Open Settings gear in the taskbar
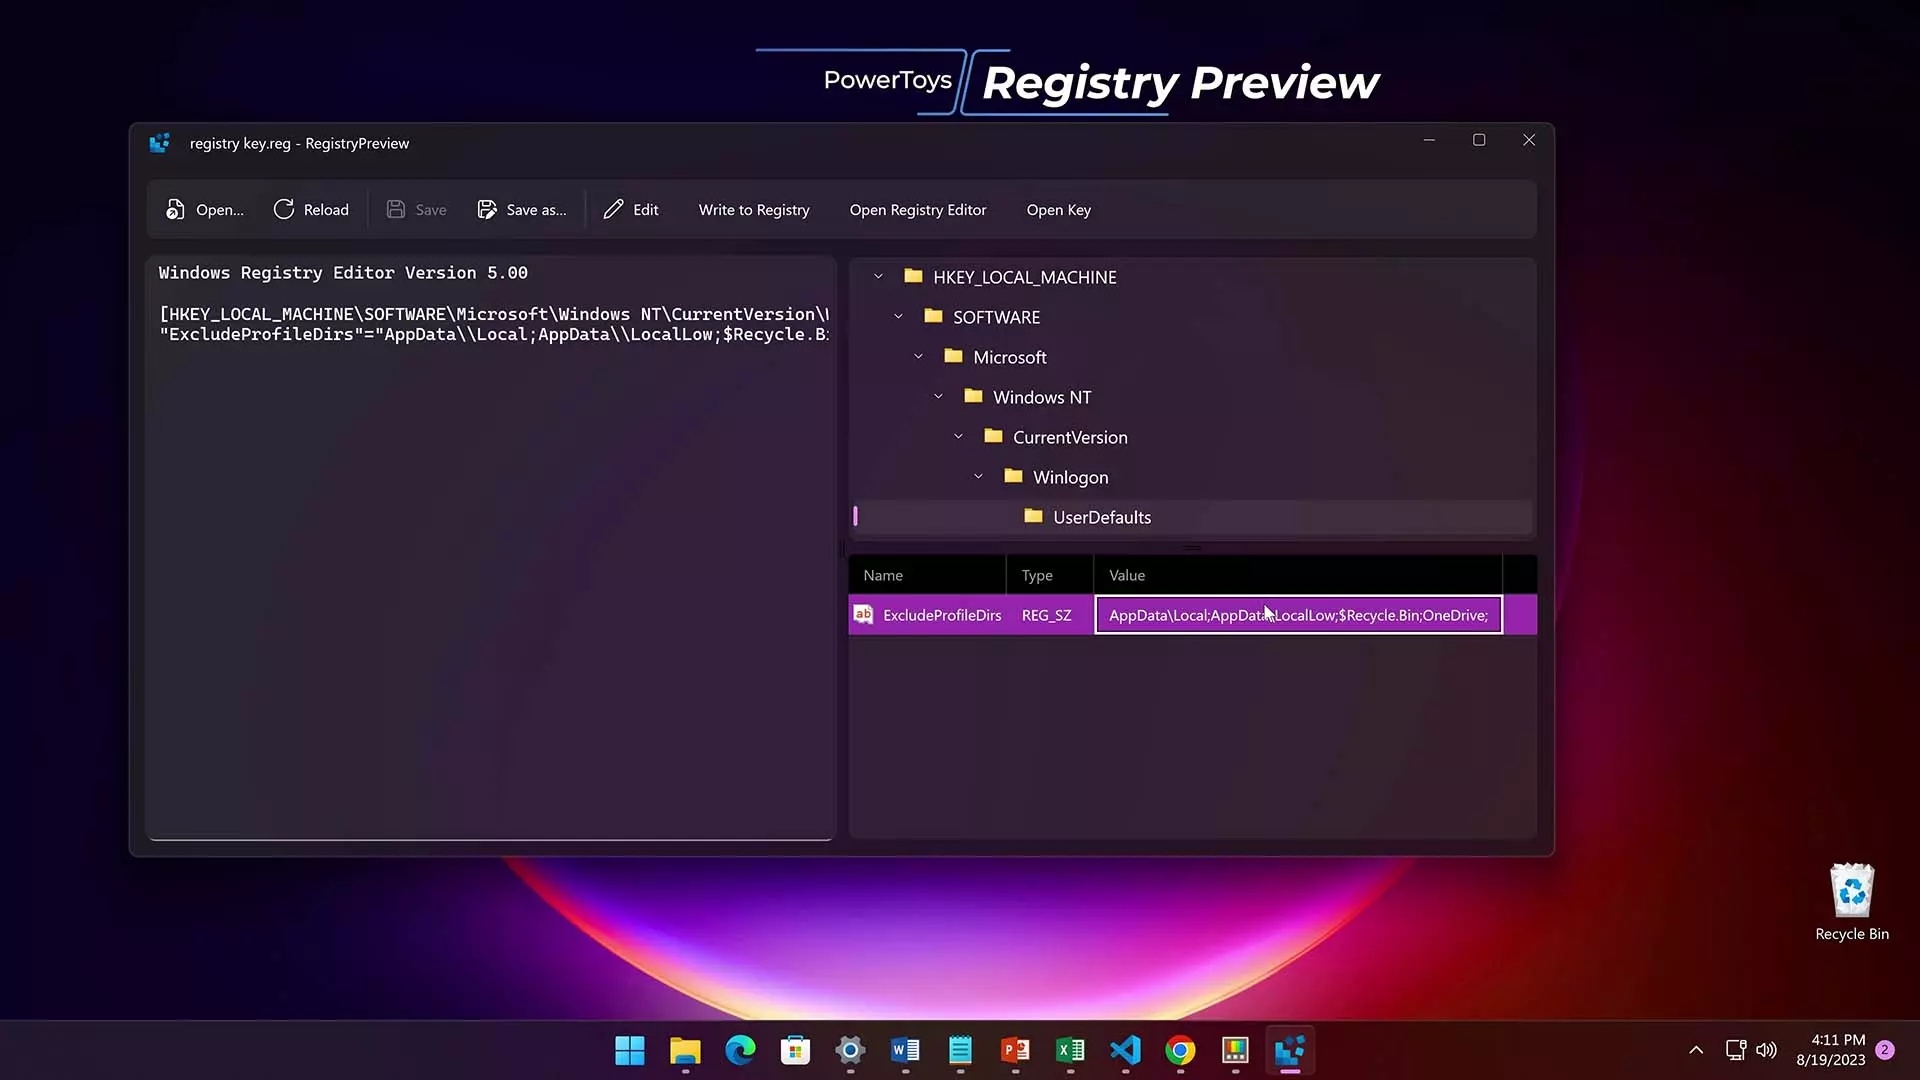This screenshot has width=1920, height=1080. pyautogui.click(x=850, y=1050)
